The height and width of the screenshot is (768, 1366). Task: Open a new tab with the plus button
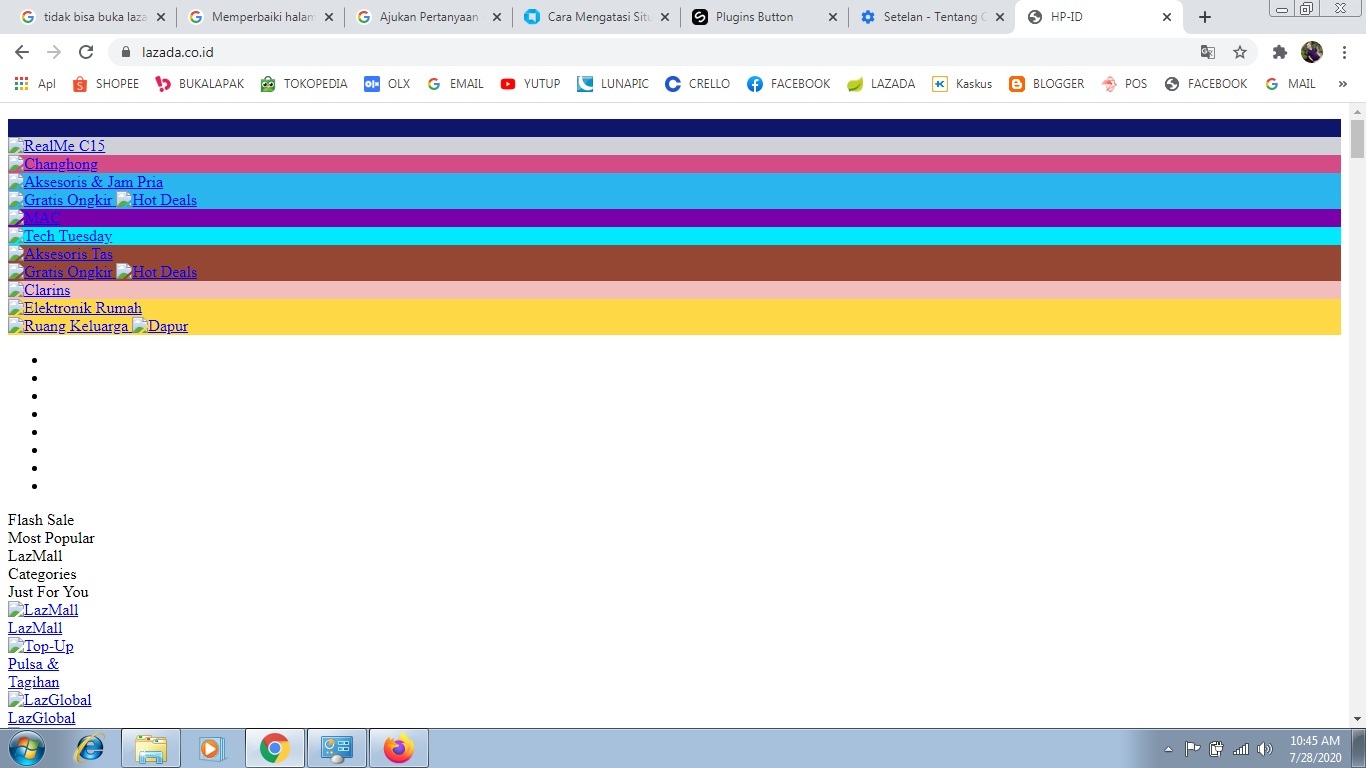[x=1205, y=17]
